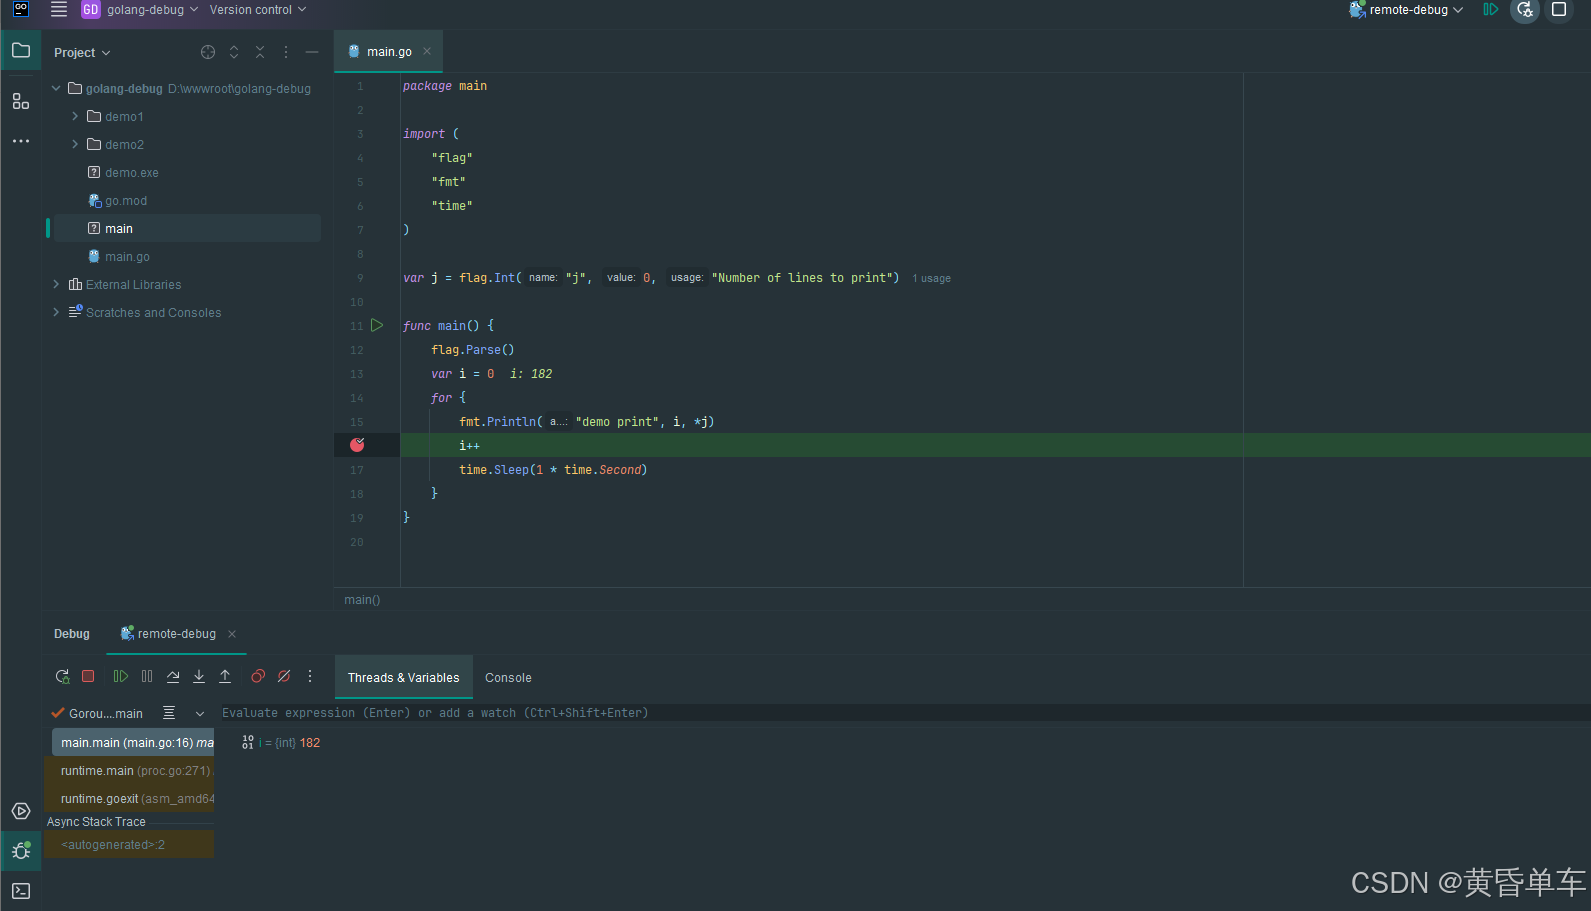Click the Step Over icon

[x=173, y=677]
